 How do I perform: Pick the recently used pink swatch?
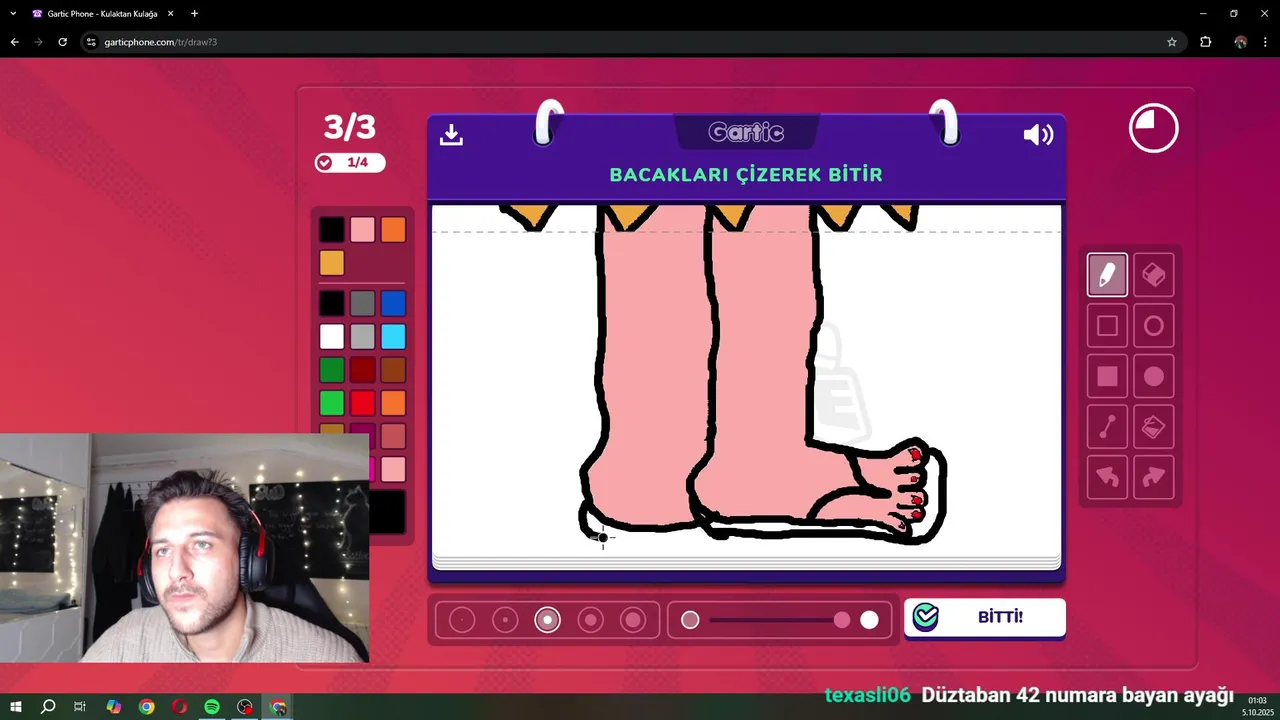click(363, 230)
